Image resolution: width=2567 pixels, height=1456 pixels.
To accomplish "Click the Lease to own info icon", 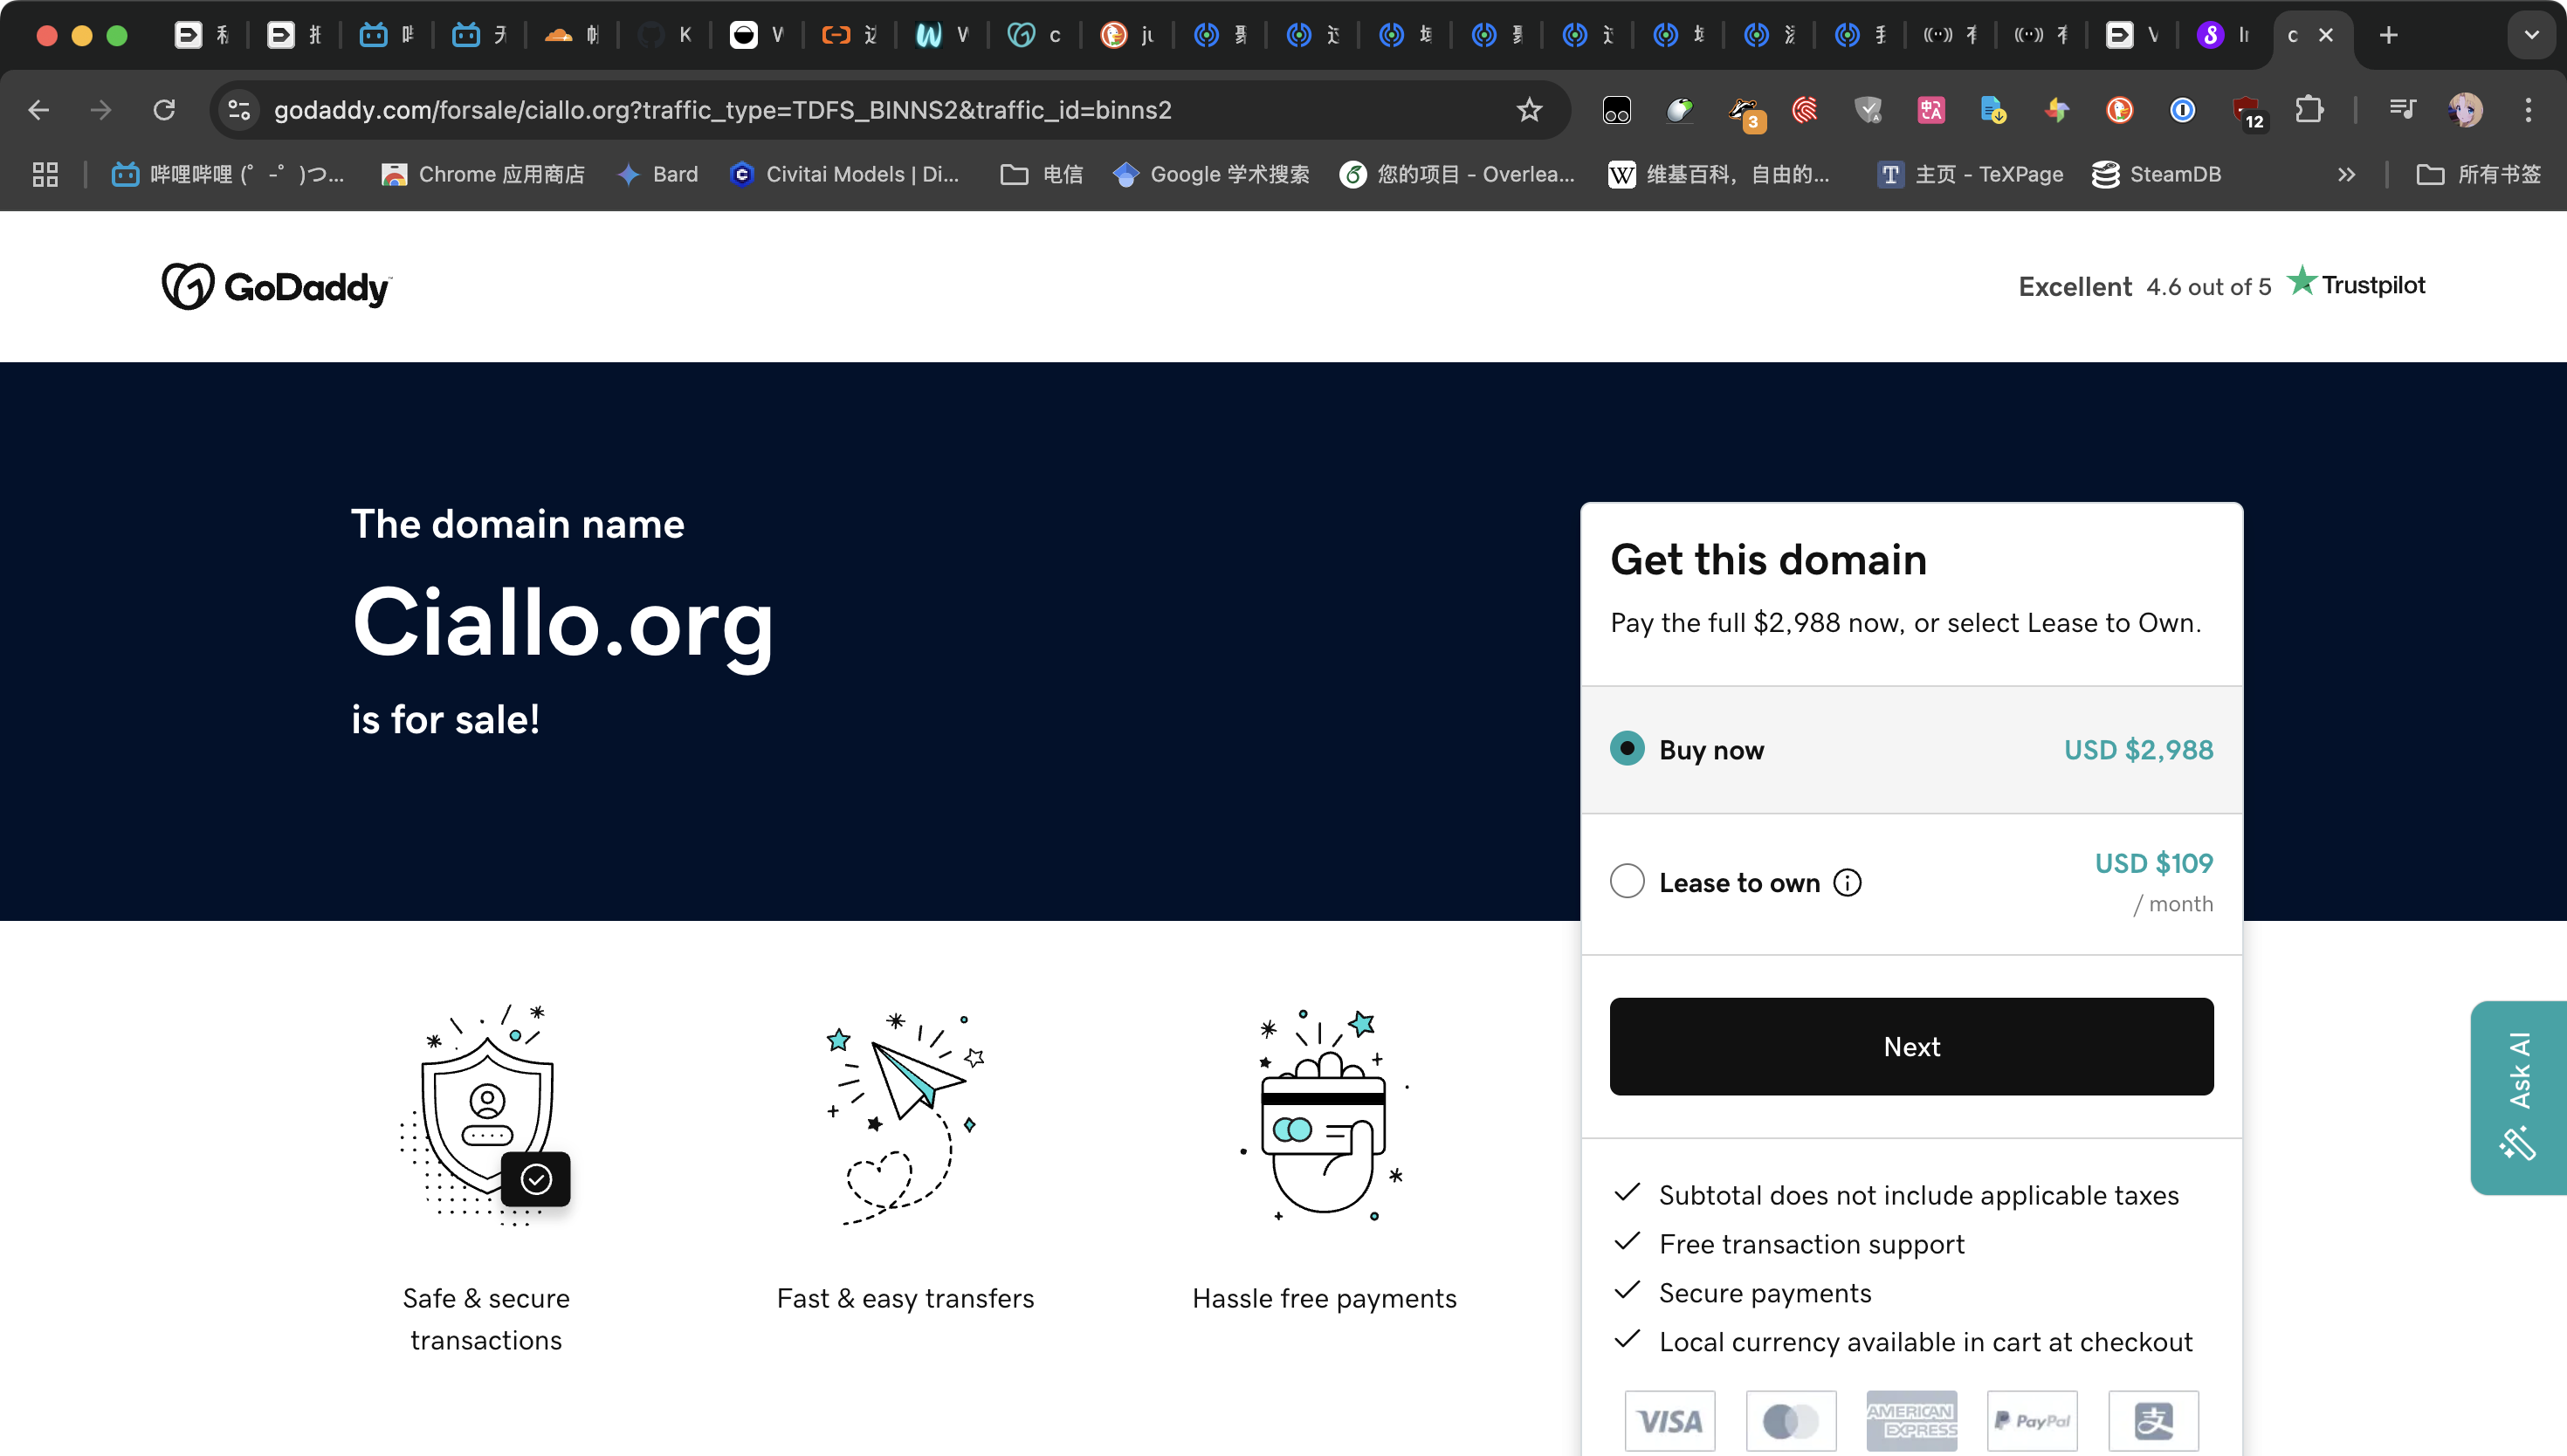I will click(x=1847, y=883).
